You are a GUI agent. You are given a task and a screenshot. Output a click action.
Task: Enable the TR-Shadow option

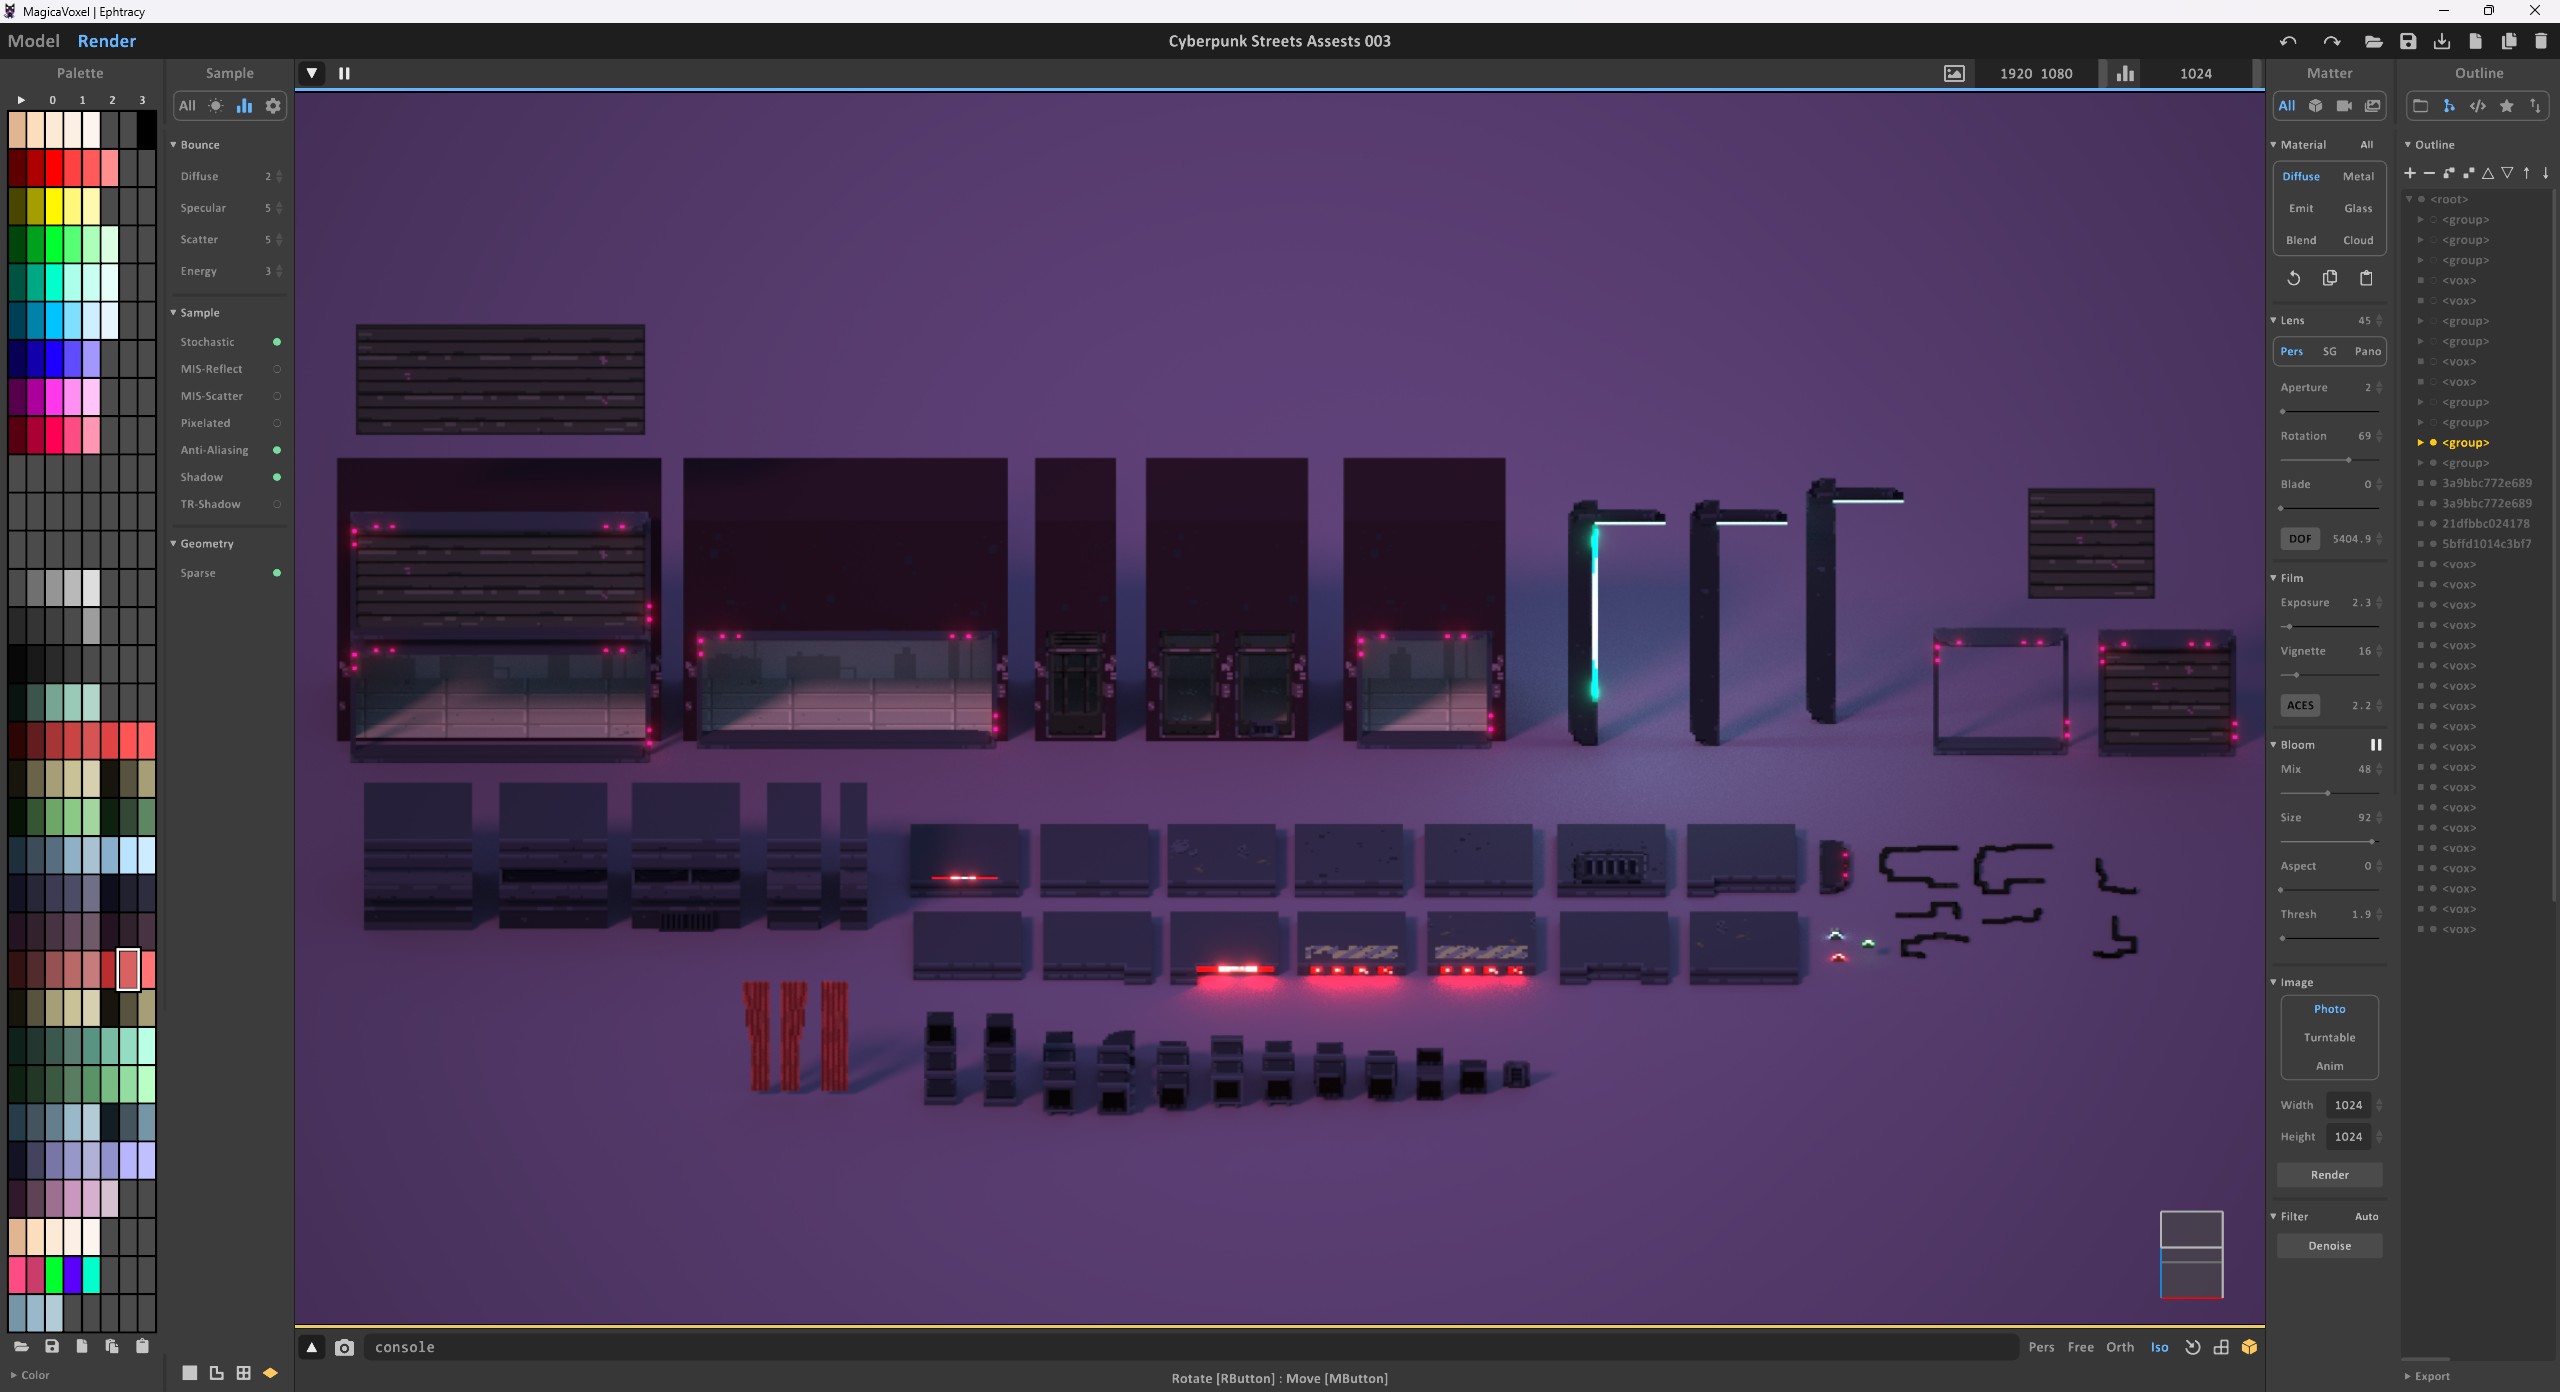(277, 504)
